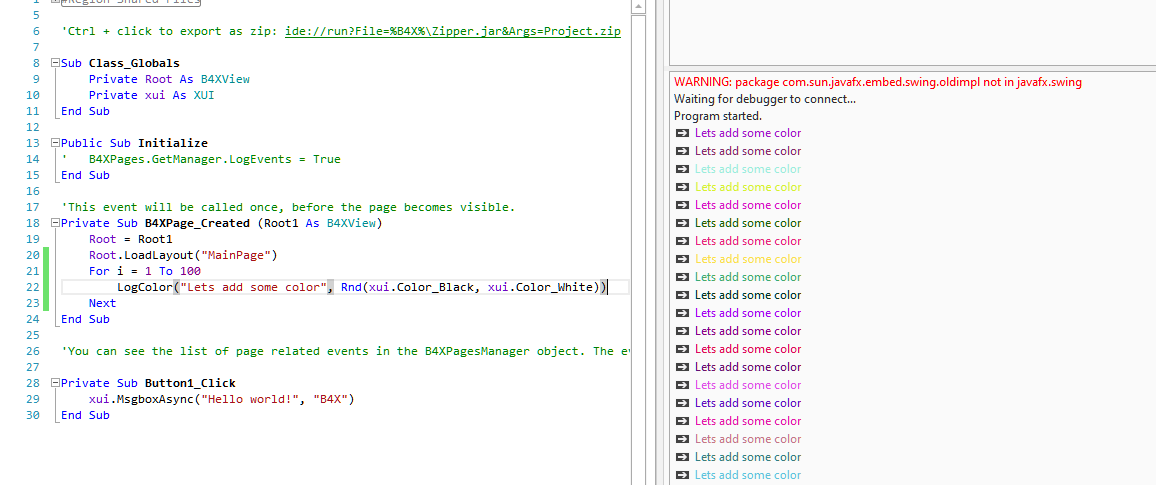Viewport: 1156px width, 485px height.
Task: Collapse the Sub Class_Globals code block
Action: click(x=55, y=63)
